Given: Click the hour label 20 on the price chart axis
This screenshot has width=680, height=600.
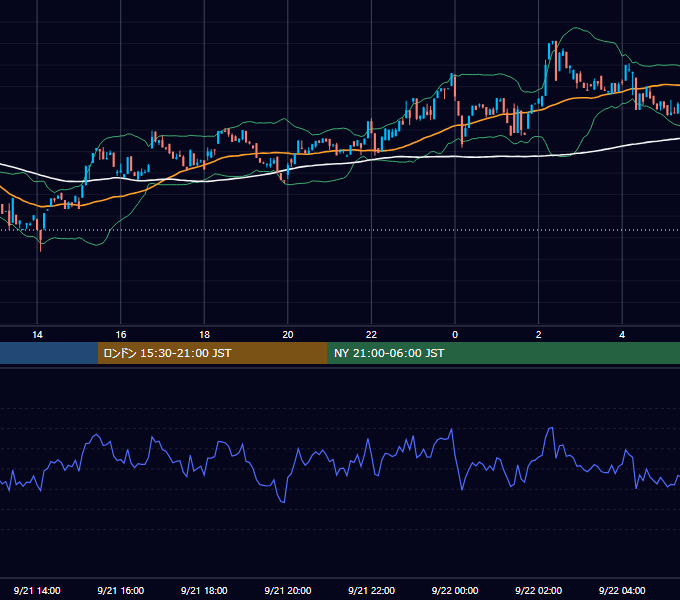Looking at the screenshot, I should point(288,335).
